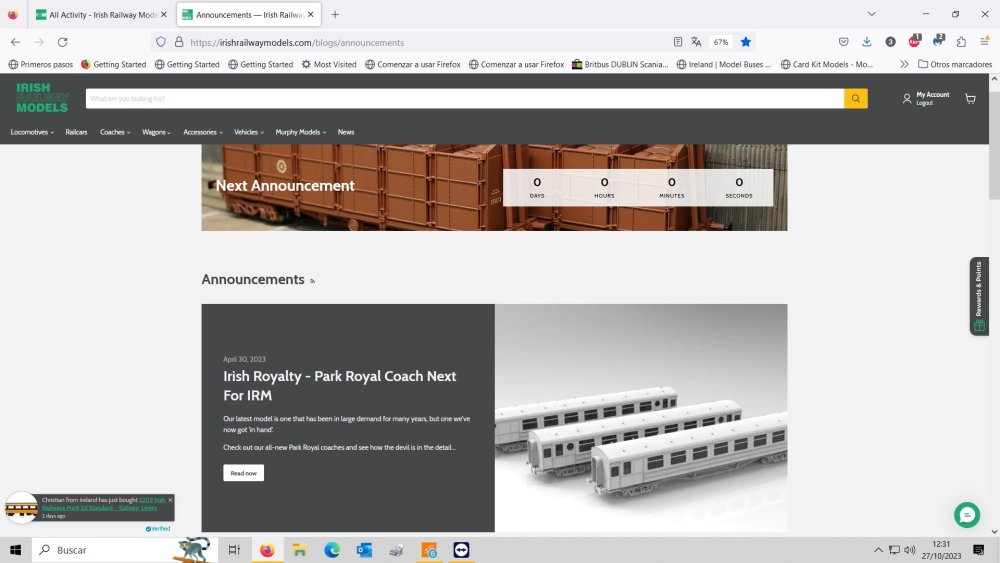The height and width of the screenshot is (563, 1000).
Task: Click the Logout link under My Account
Action: click(x=924, y=103)
